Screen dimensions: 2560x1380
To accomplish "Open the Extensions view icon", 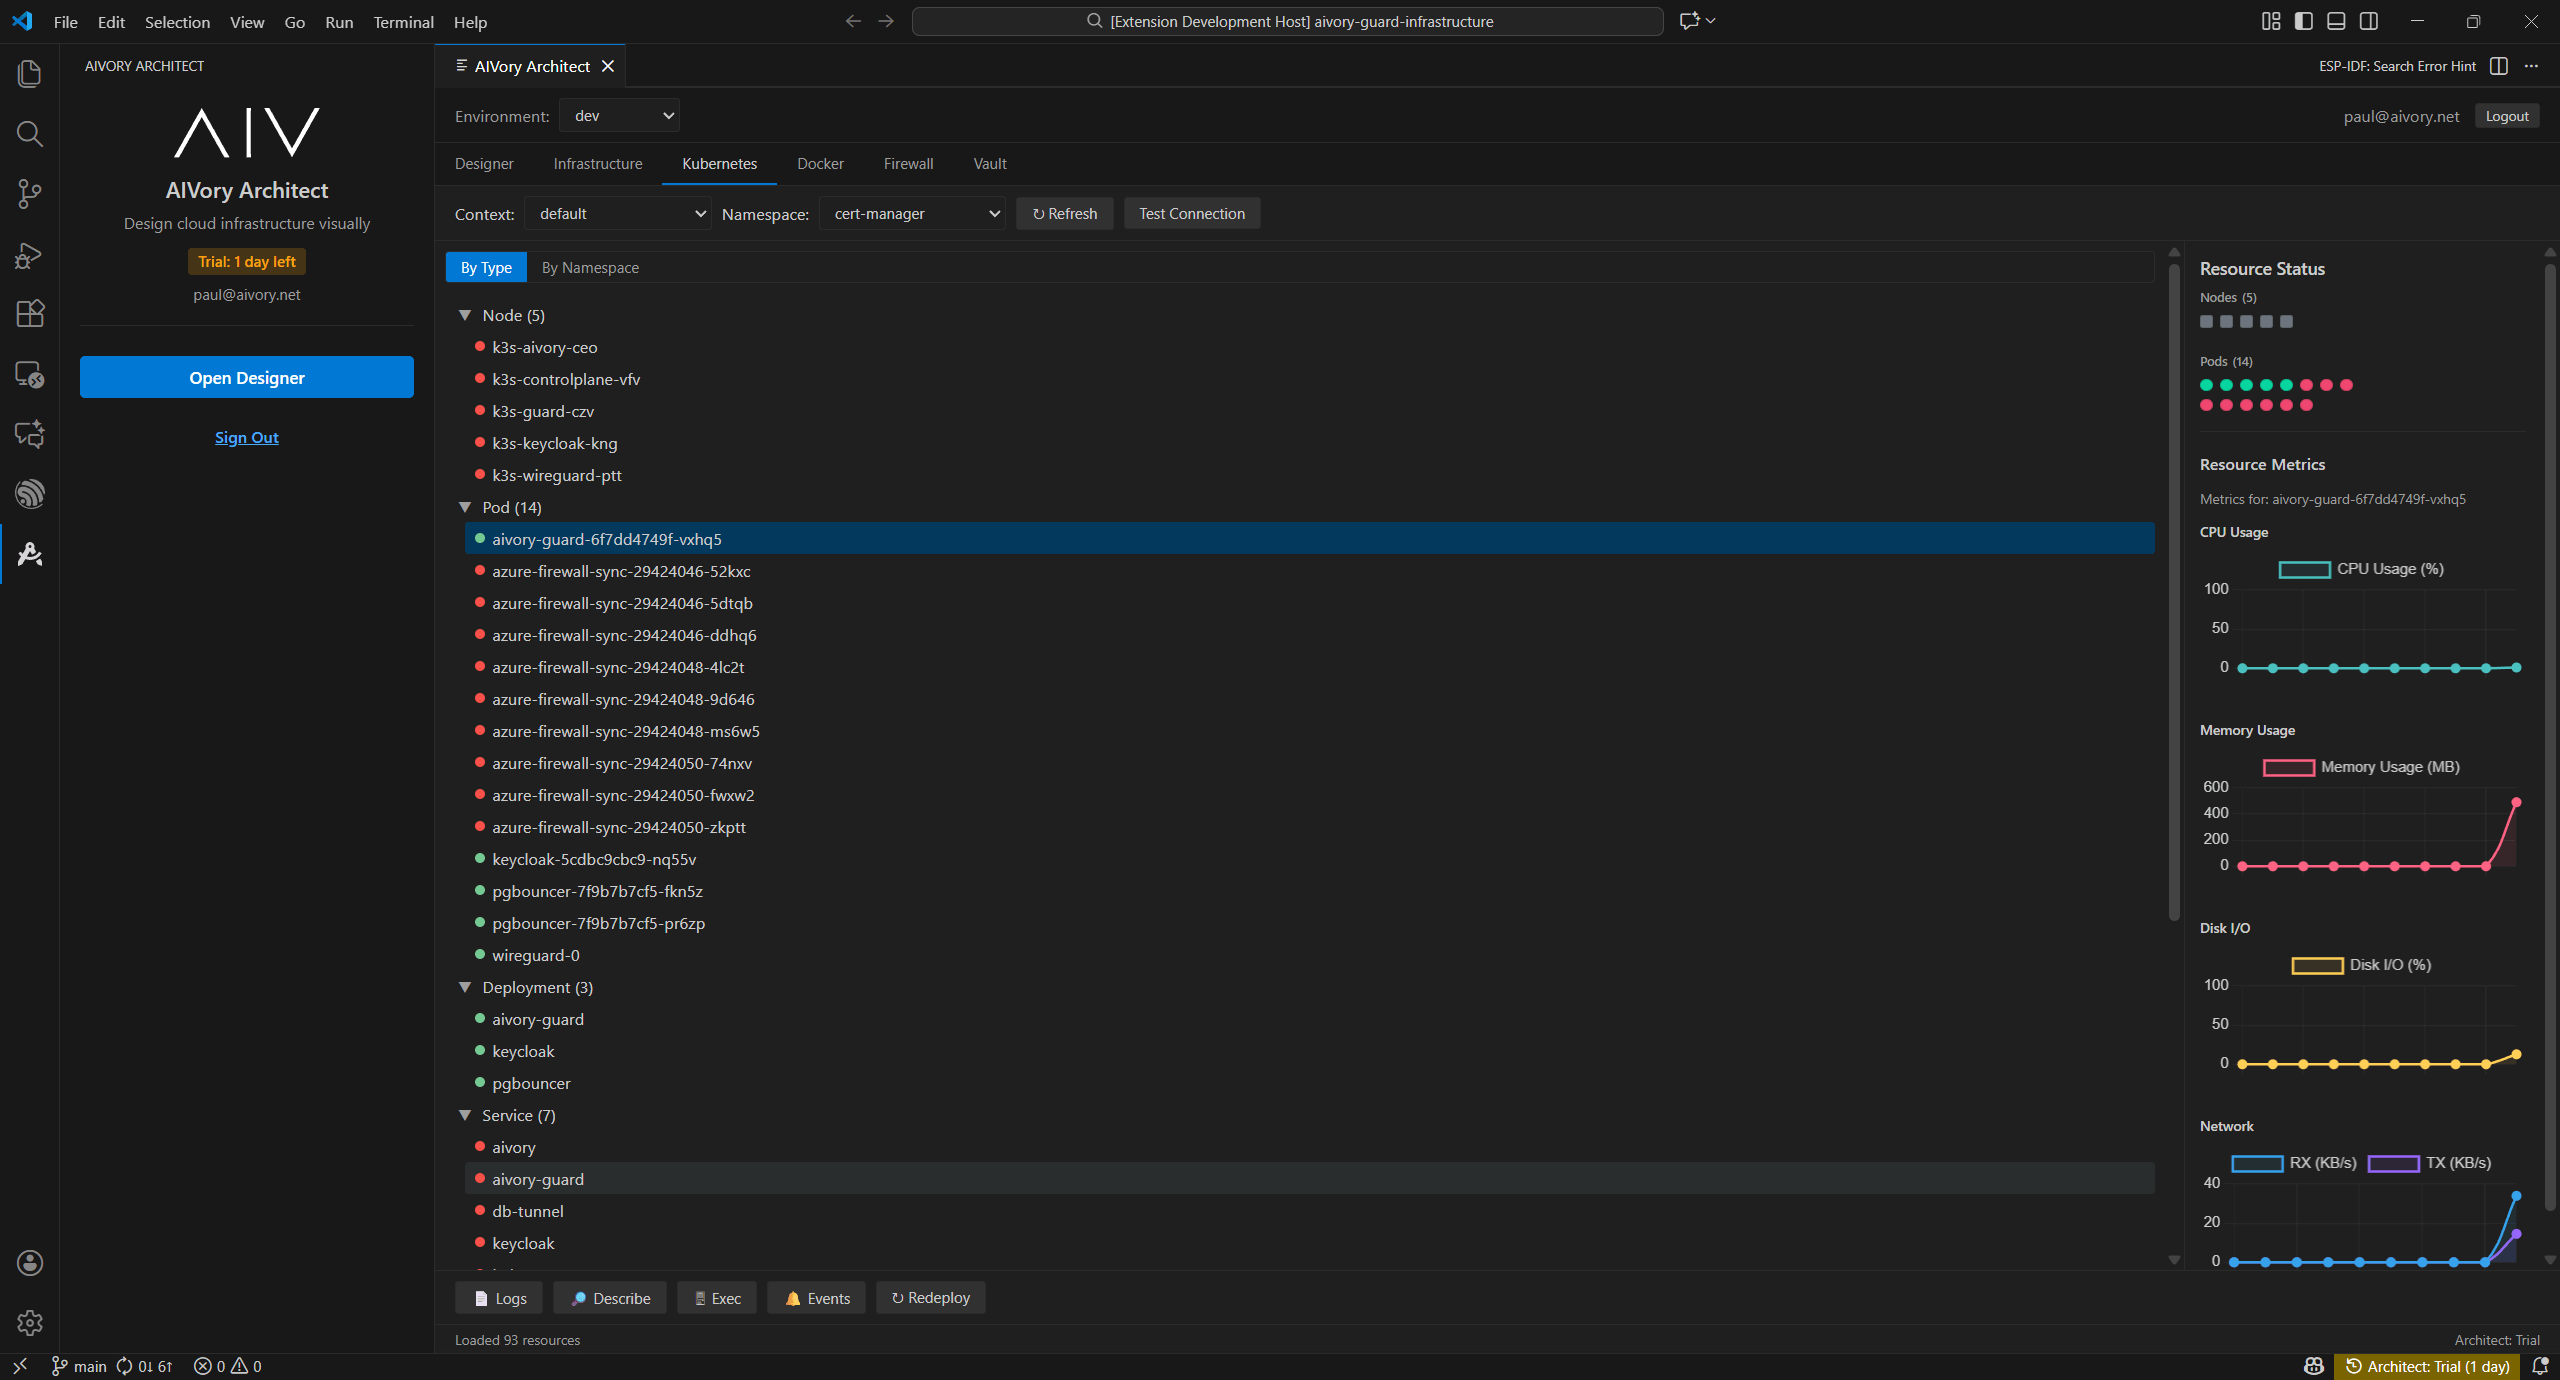I will pos(29,313).
